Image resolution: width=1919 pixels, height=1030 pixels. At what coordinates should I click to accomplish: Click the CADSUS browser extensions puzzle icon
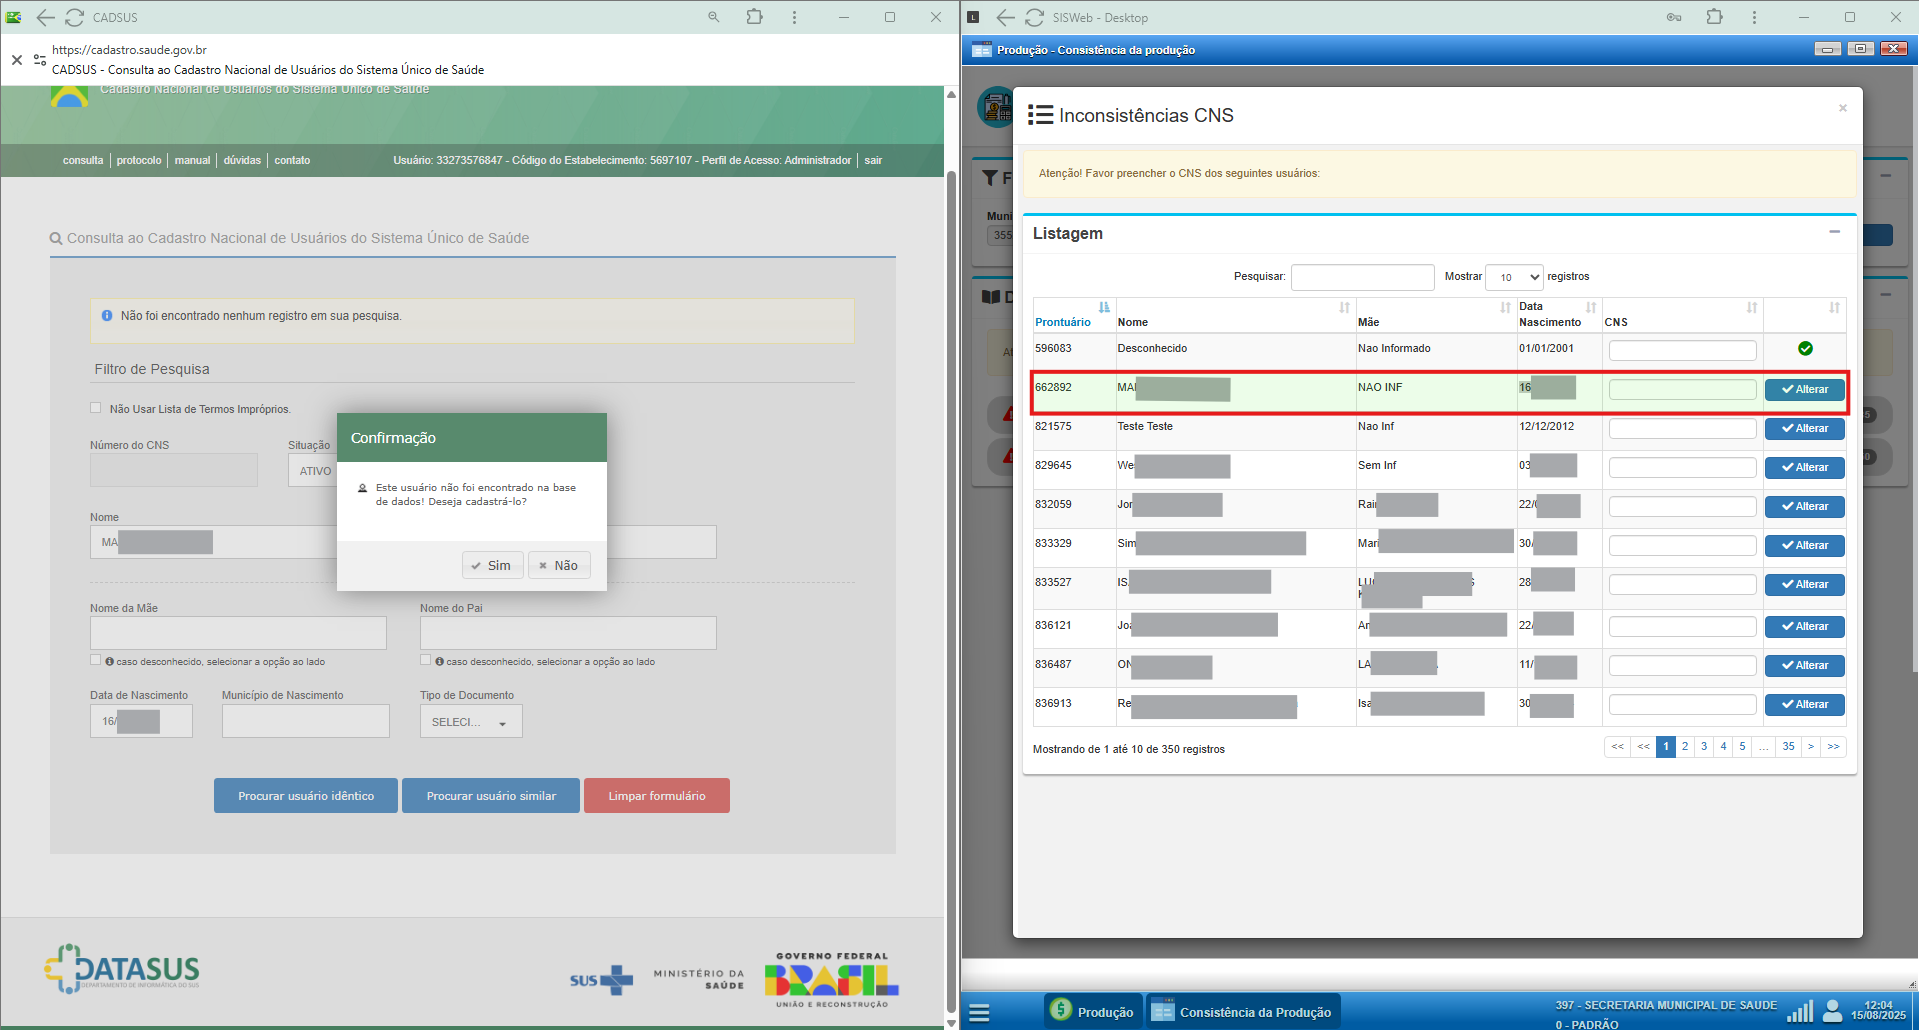pyautogui.click(x=754, y=17)
